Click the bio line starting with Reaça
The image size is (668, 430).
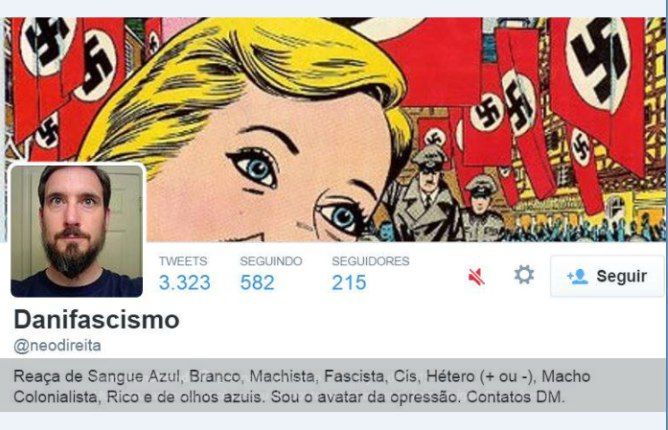pyautogui.click(x=302, y=376)
